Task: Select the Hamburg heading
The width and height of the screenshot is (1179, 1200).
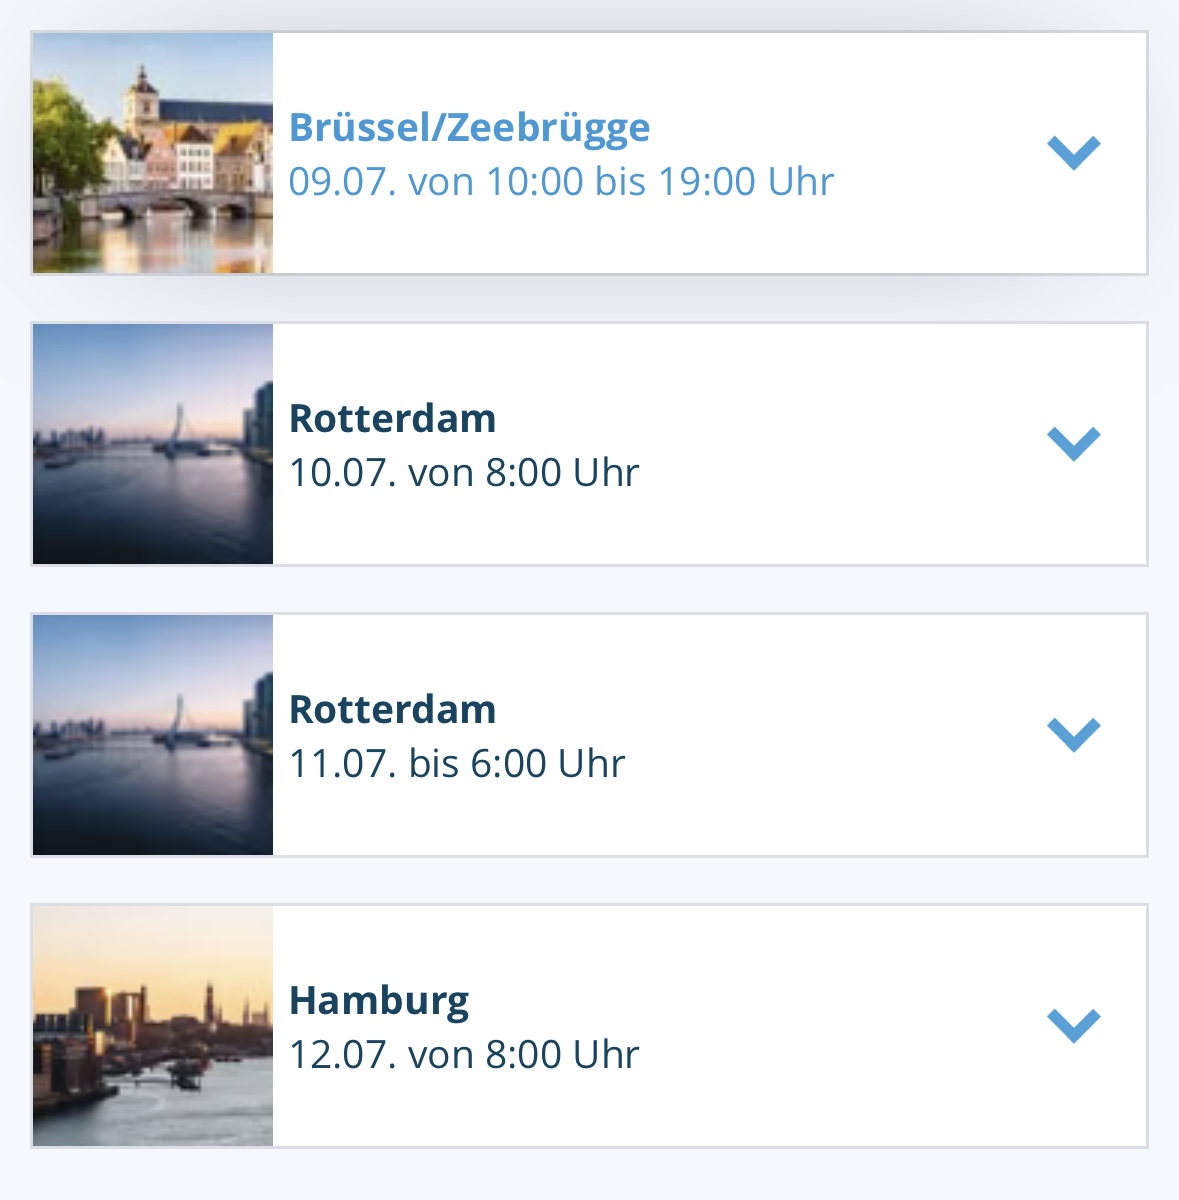Action: pyautogui.click(x=379, y=1002)
